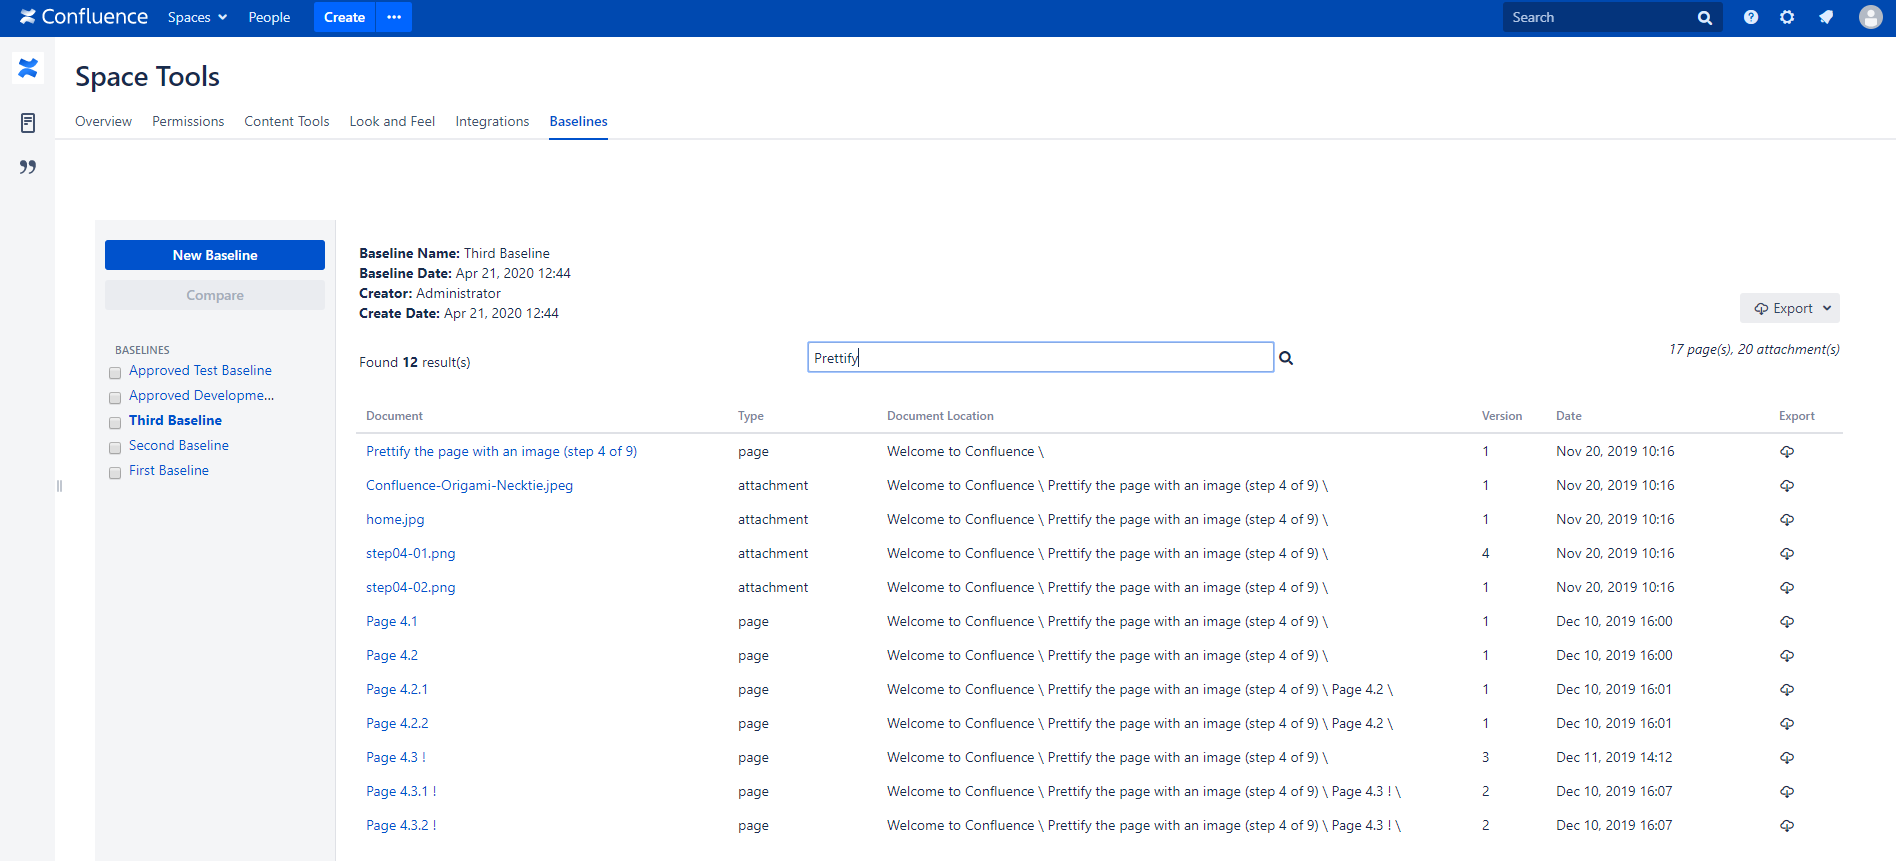The image size is (1896, 861).
Task: Go to the Content Tools tab
Action: [286, 121]
